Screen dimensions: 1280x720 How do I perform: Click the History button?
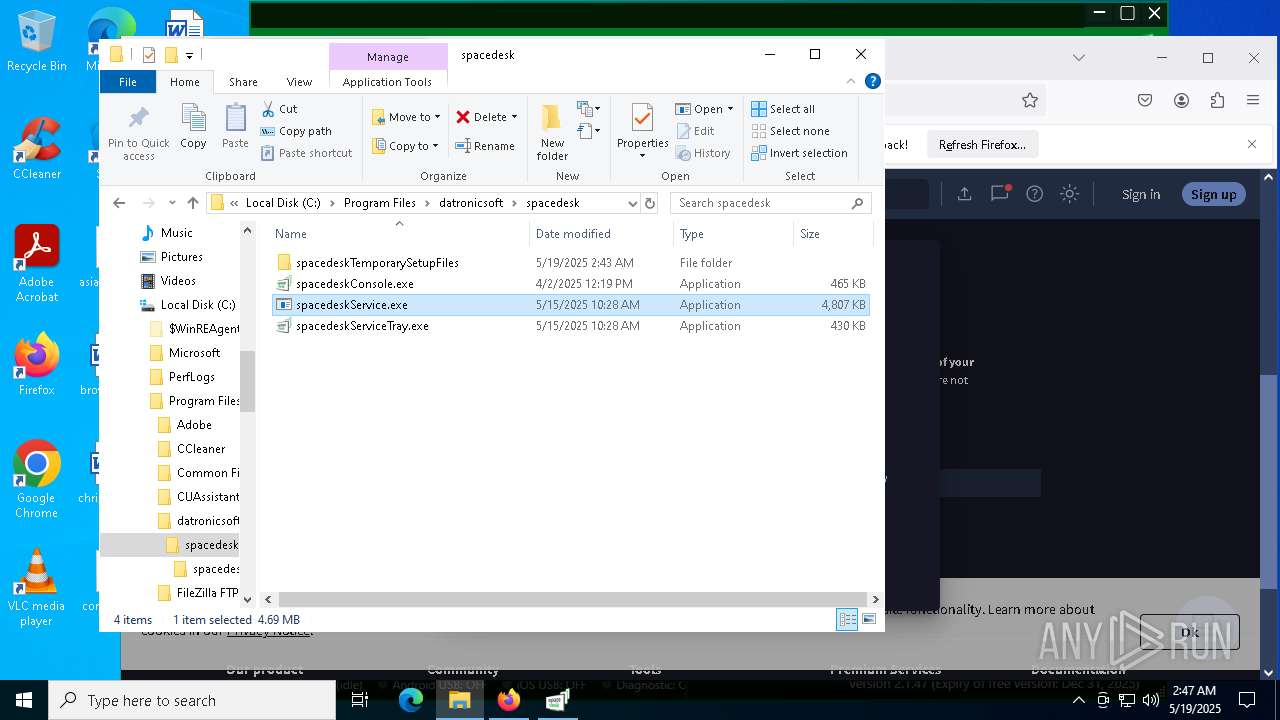pyautogui.click(x=703, y=153)
